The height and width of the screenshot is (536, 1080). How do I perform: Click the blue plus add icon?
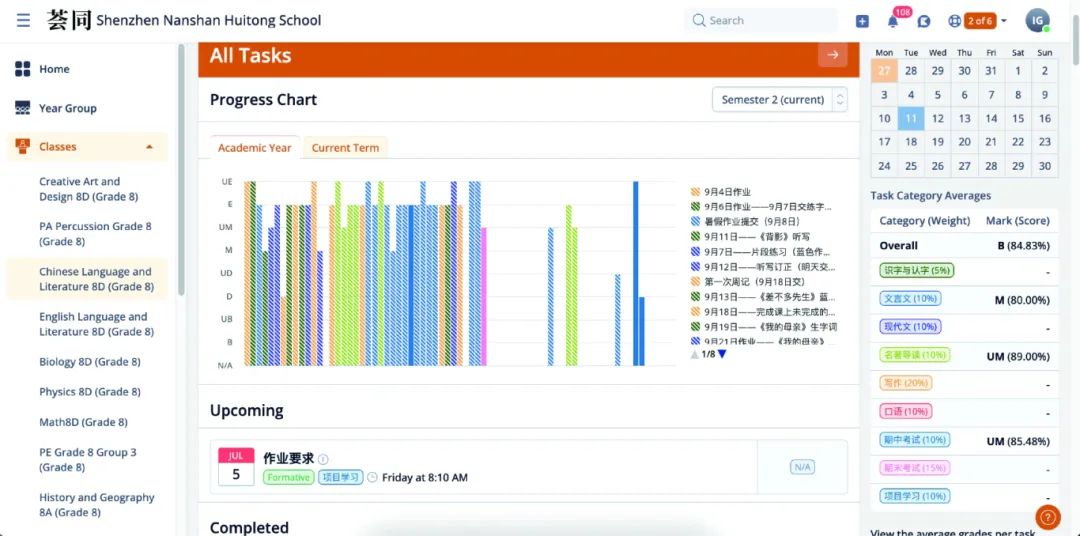pos(862,21)
